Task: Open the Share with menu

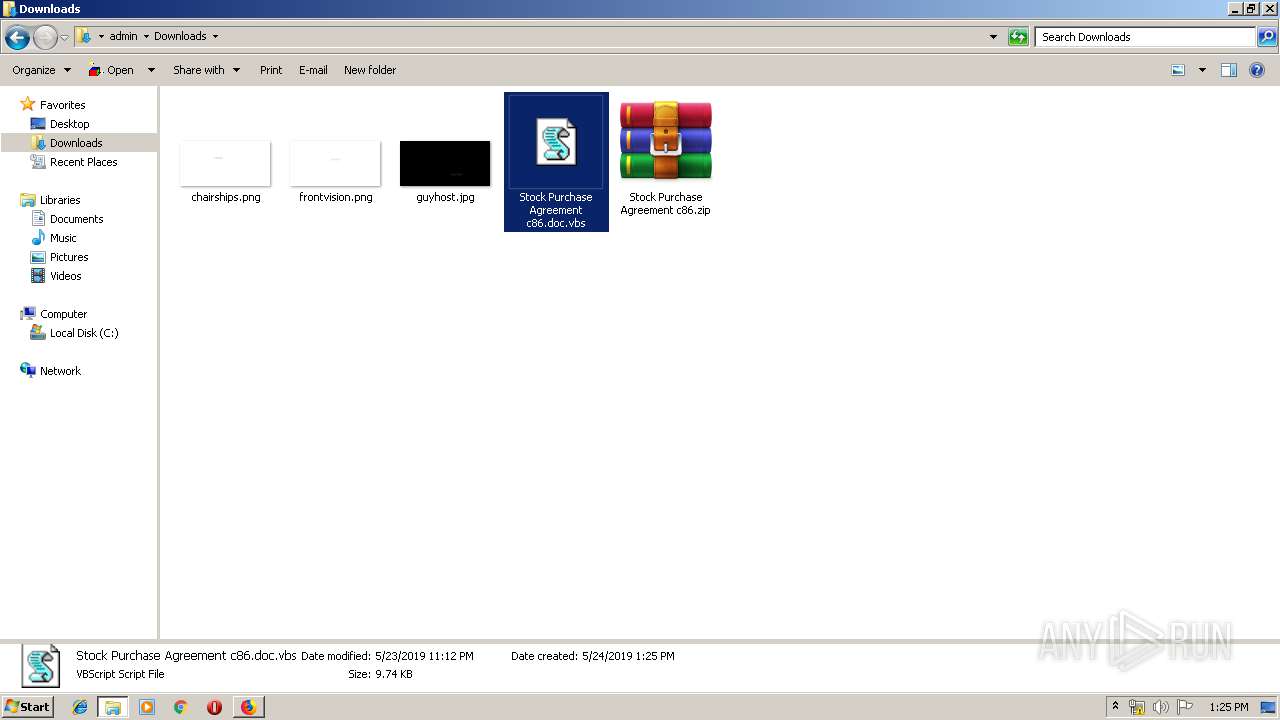Action: pyautogui.click(x=206, y=70)
